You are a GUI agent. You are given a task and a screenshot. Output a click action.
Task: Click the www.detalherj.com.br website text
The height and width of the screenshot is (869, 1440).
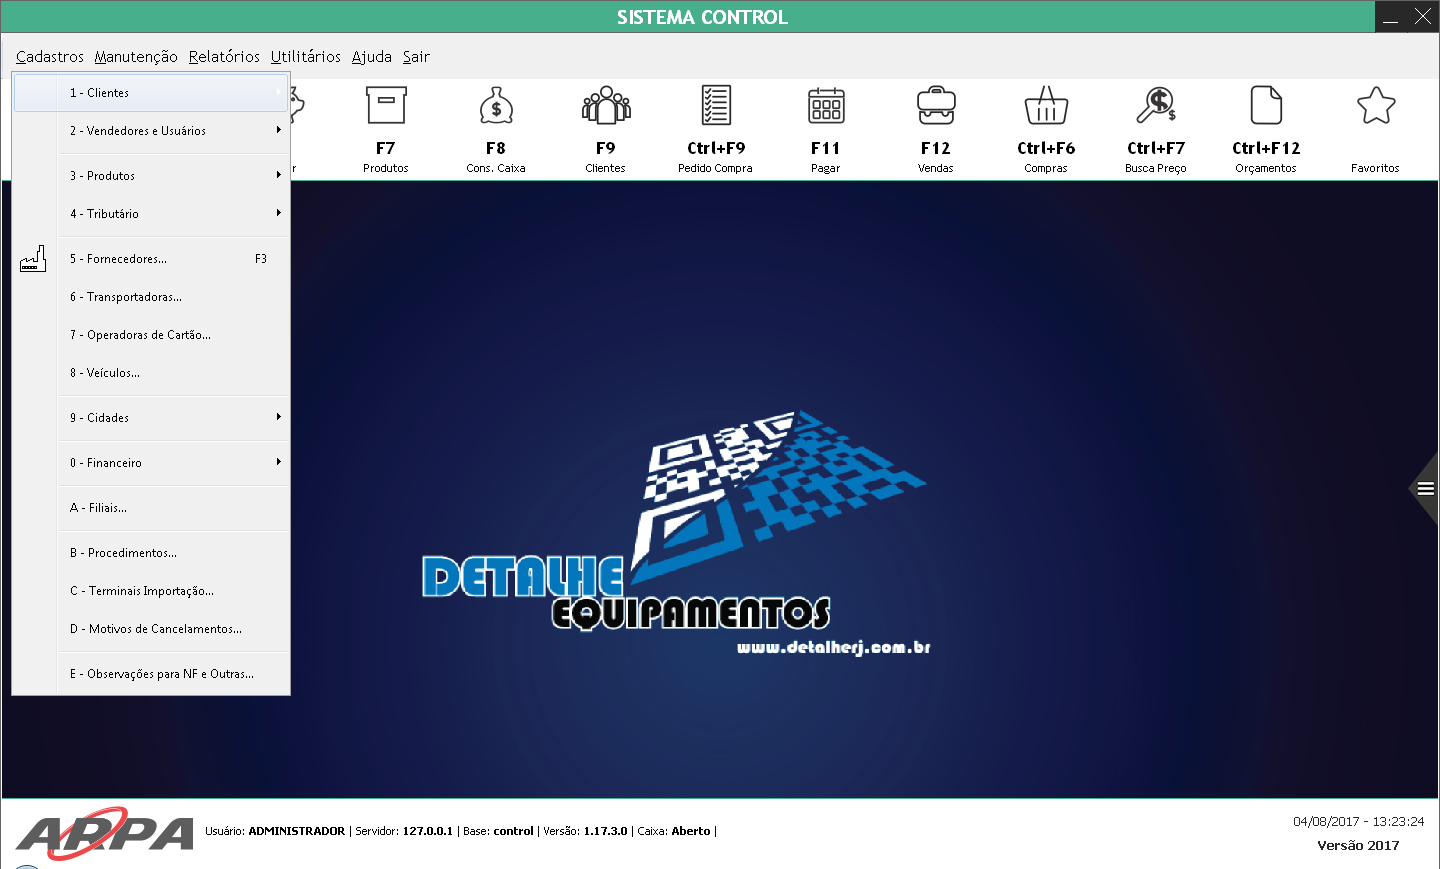(x=834, y=647)
